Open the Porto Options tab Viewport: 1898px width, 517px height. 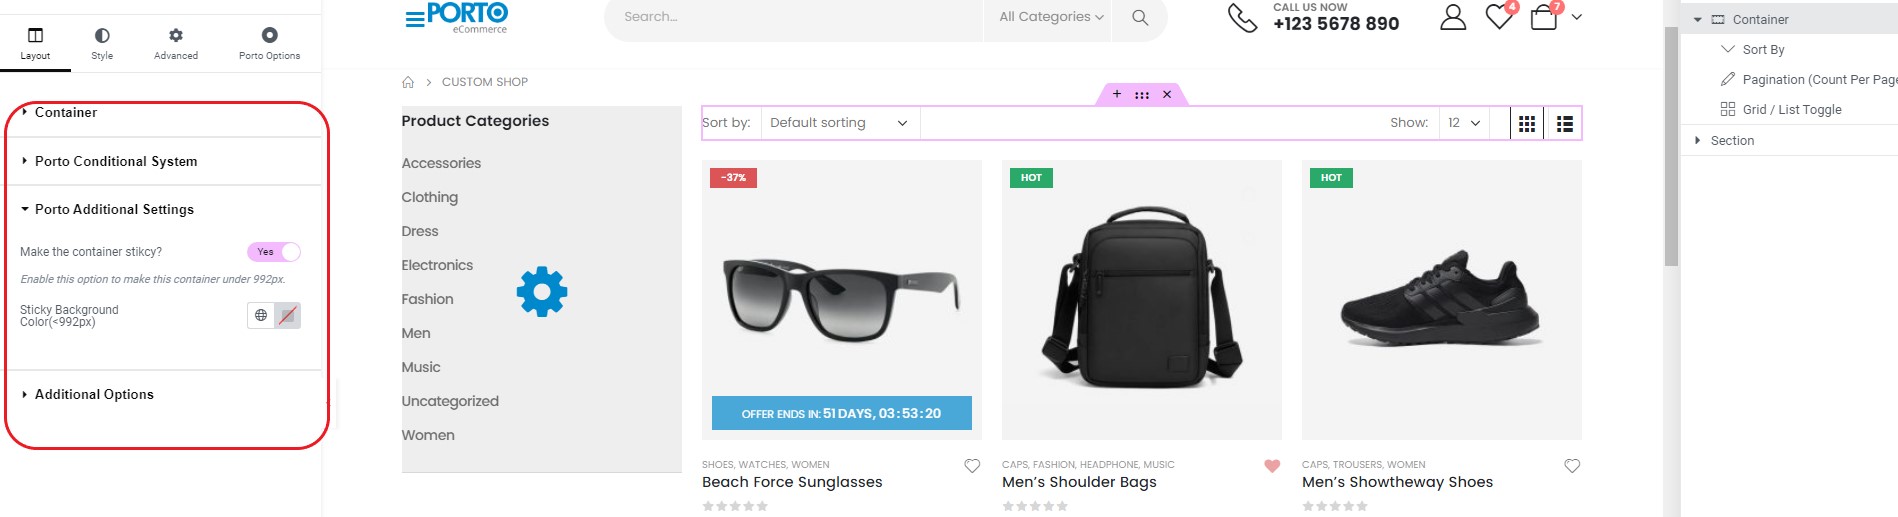click(270, 43)
